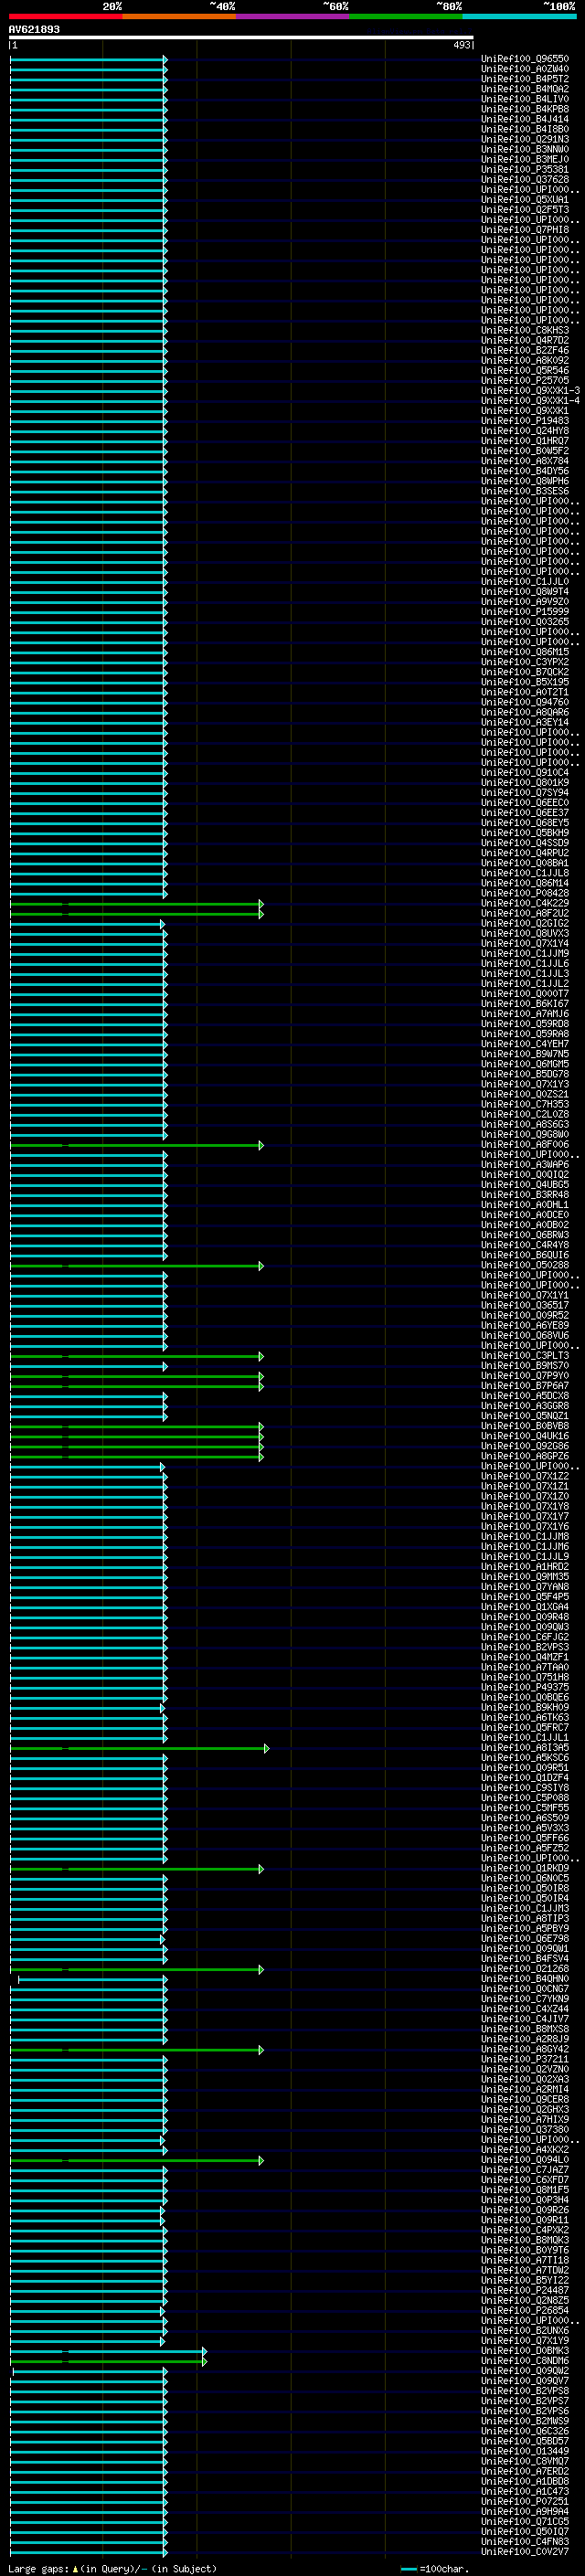The image size is (585, 2576).
Task: Click the orange ~40% identity legend segment
Action: click(179, 16)
